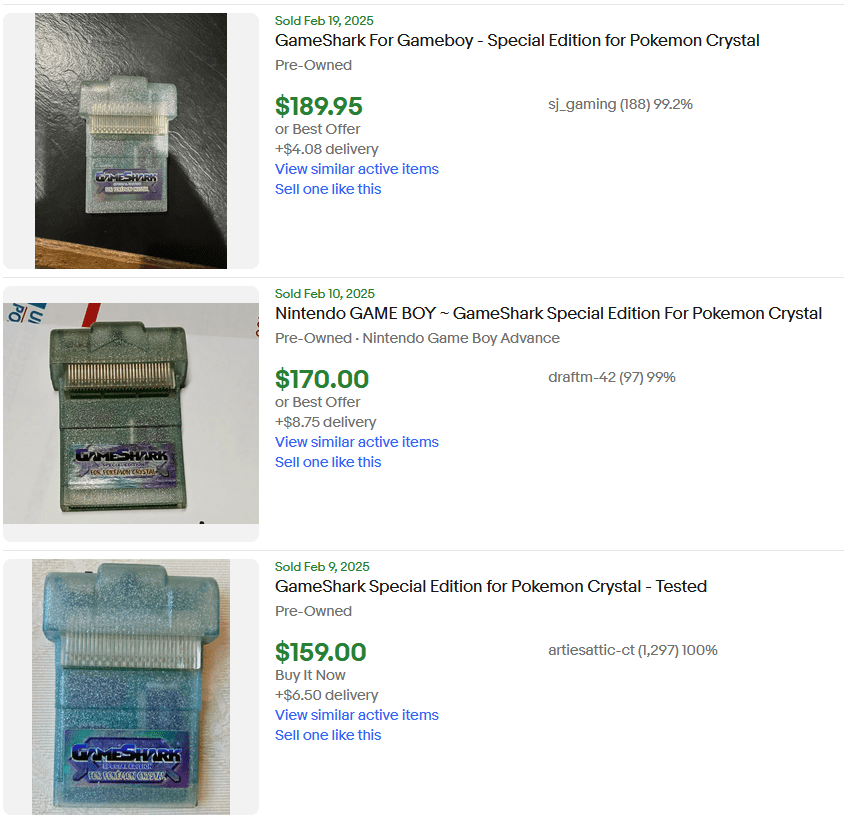Open the artiesattic-ct GameShark listing thumbnail
Screen dimensions: 844x820
click(x=131, y=686)
